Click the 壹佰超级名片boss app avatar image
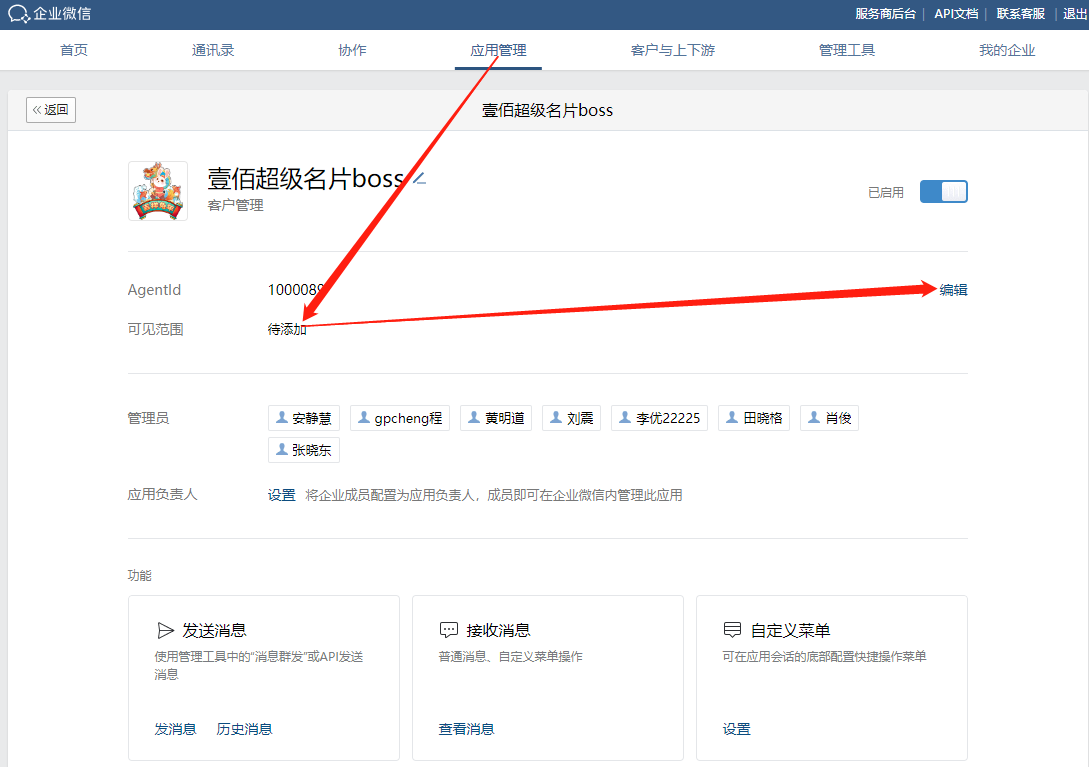The width and height of the screenshot is (1089, 767). tap(158, 191)
